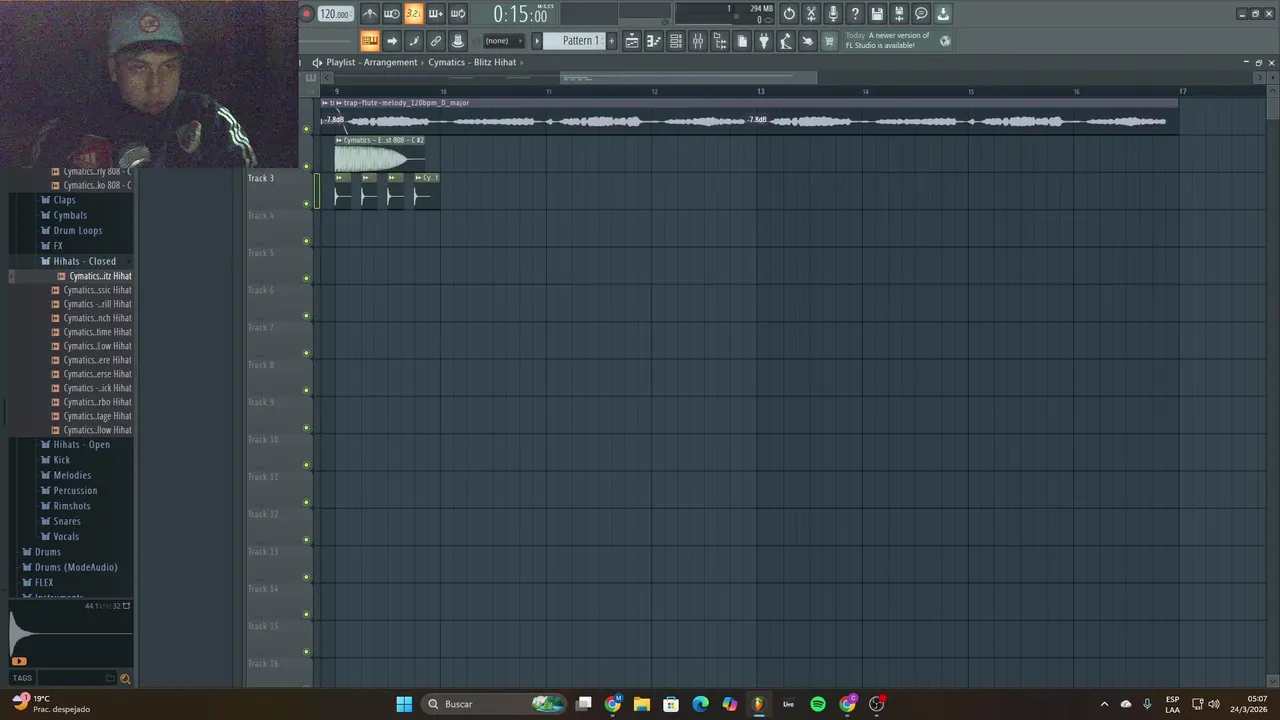Open the Piano roll view icon
Image resolution: width=1280 pixels, height=720 pixels.
coord(654,41)
